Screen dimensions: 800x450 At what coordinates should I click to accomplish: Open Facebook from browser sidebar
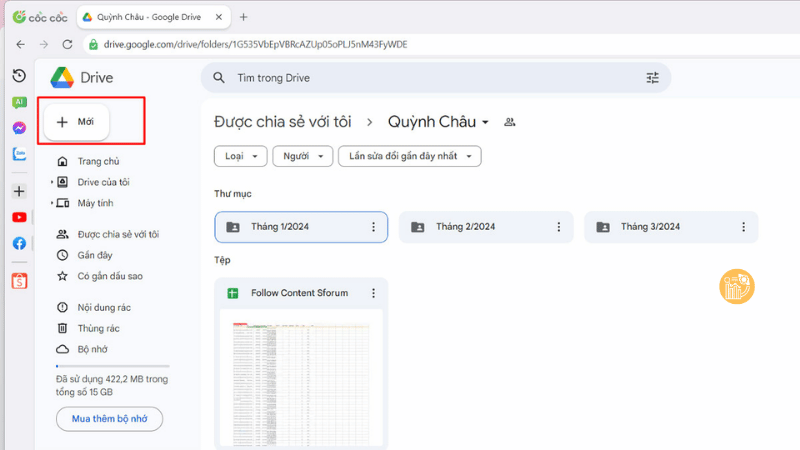point(19,243)
